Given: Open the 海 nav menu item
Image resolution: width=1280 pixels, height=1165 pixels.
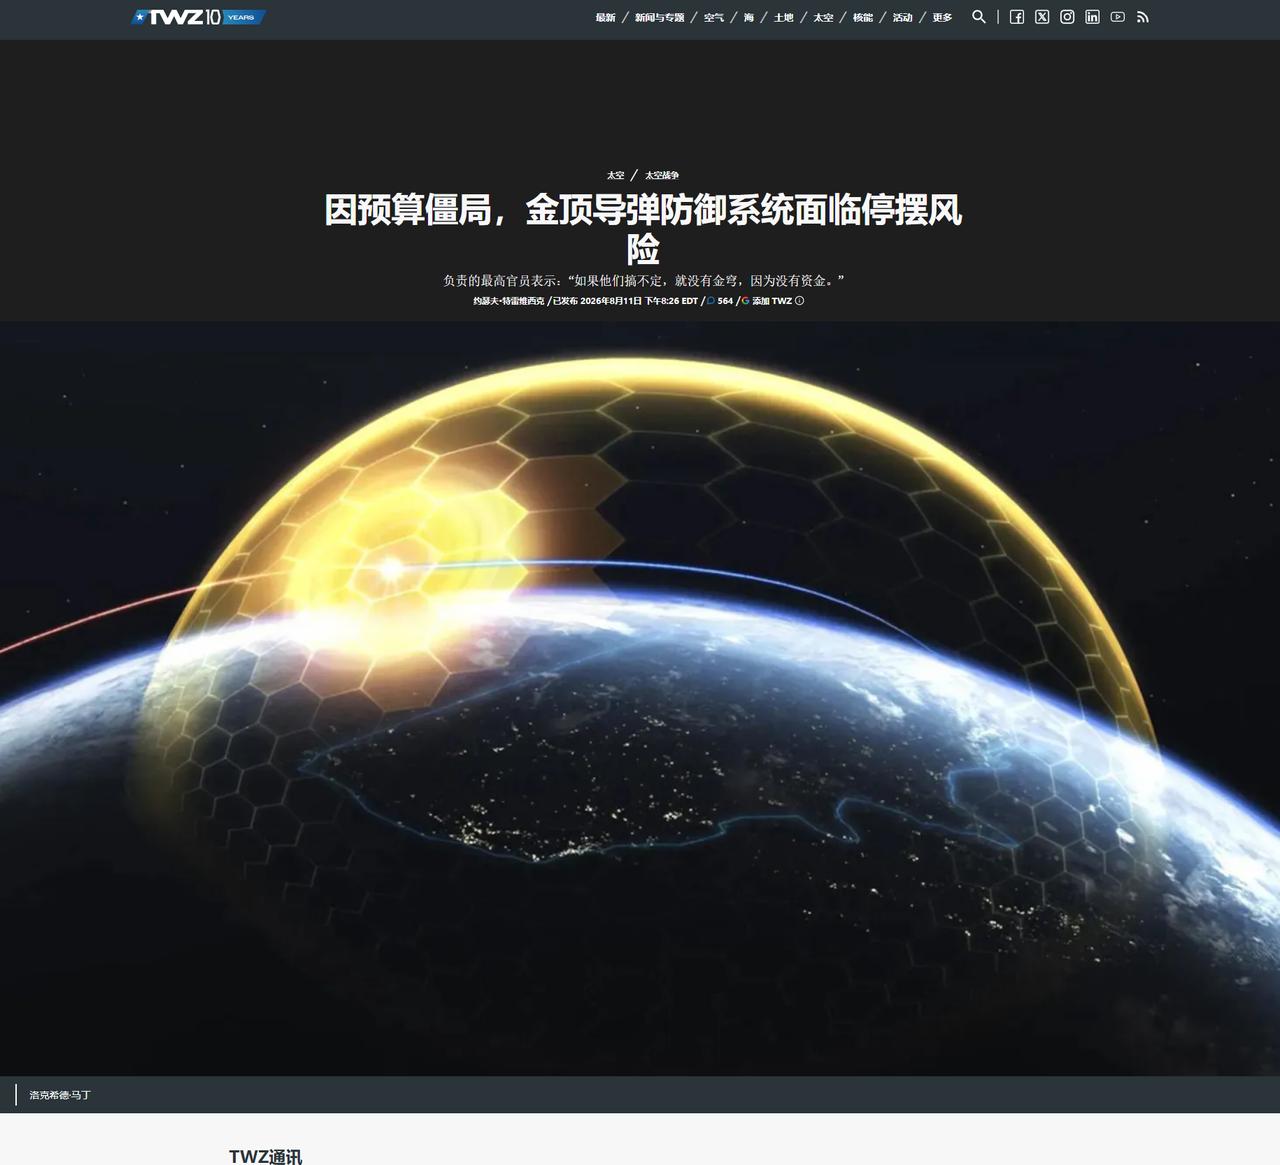Looking at the screenshot, I should tap(748, 18).
